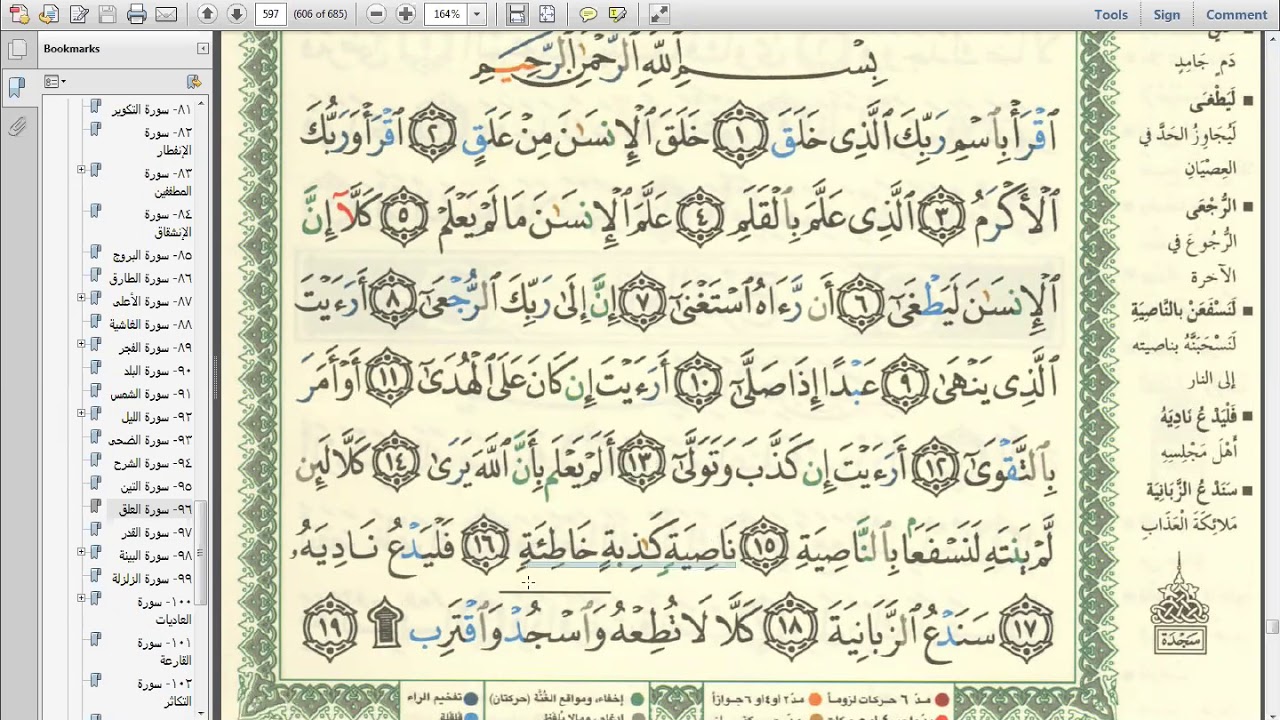Send file by email envelope icon
The image size is (1280, 720).
(166, 14)
